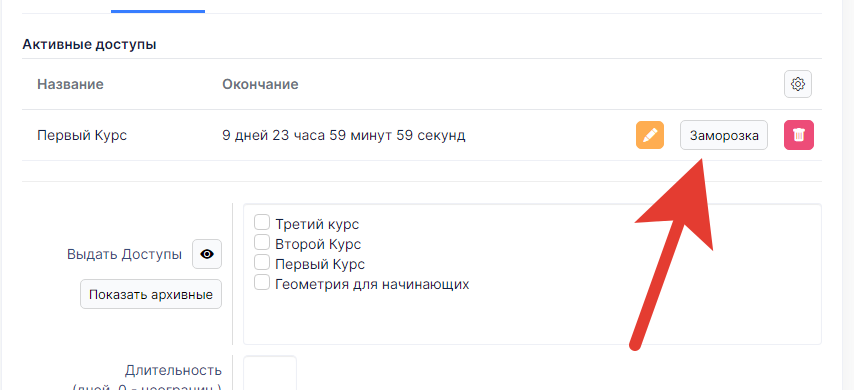Click the Активные доступы heading
Image resolution: width=854 pixels, height=390 pixels.
coord(89,44)
